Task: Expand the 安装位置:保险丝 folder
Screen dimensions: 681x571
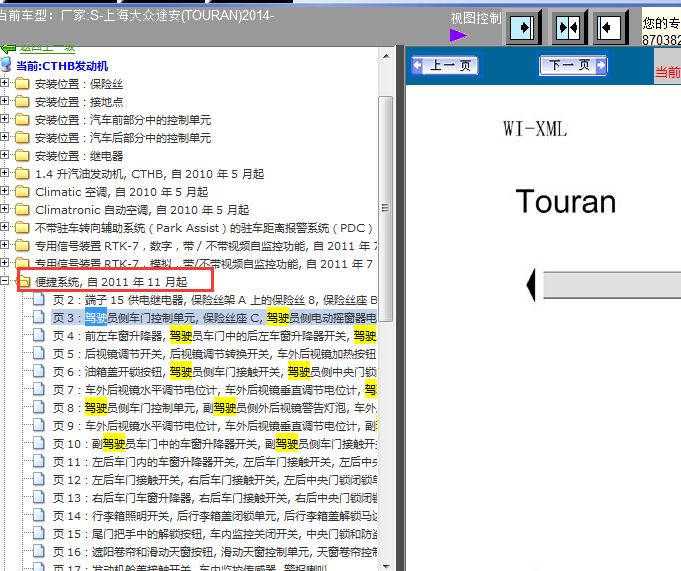Action: point(4,83)
